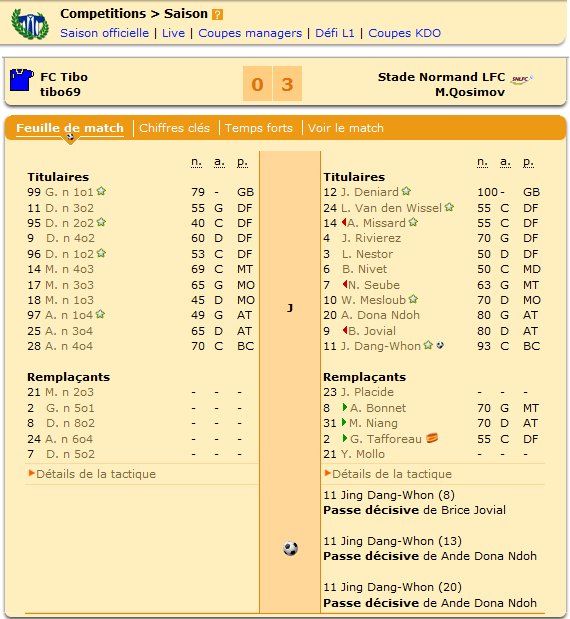Image resolution: width=570 pixels, height=619 pixels.
Task: Go to Coupes managers
Action: (250, 33)
